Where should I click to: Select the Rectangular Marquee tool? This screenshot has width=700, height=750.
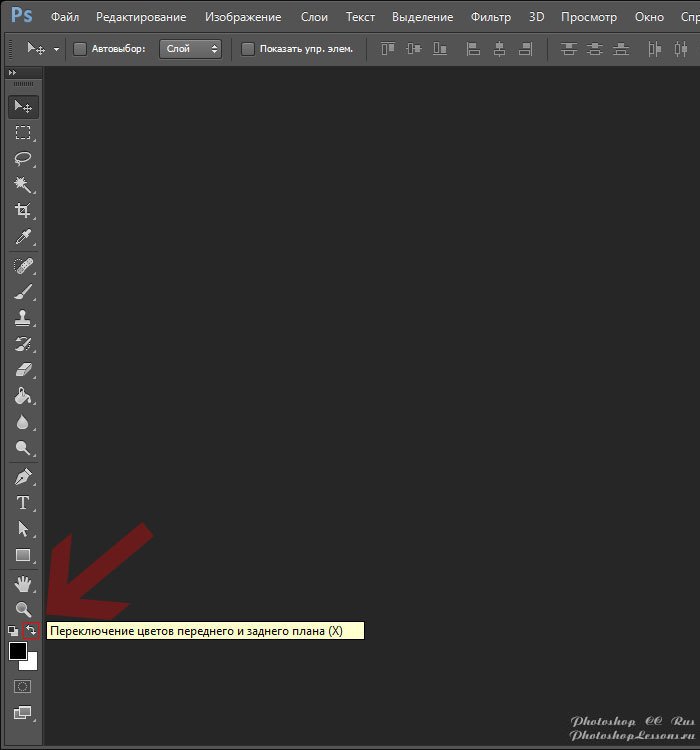23,133
